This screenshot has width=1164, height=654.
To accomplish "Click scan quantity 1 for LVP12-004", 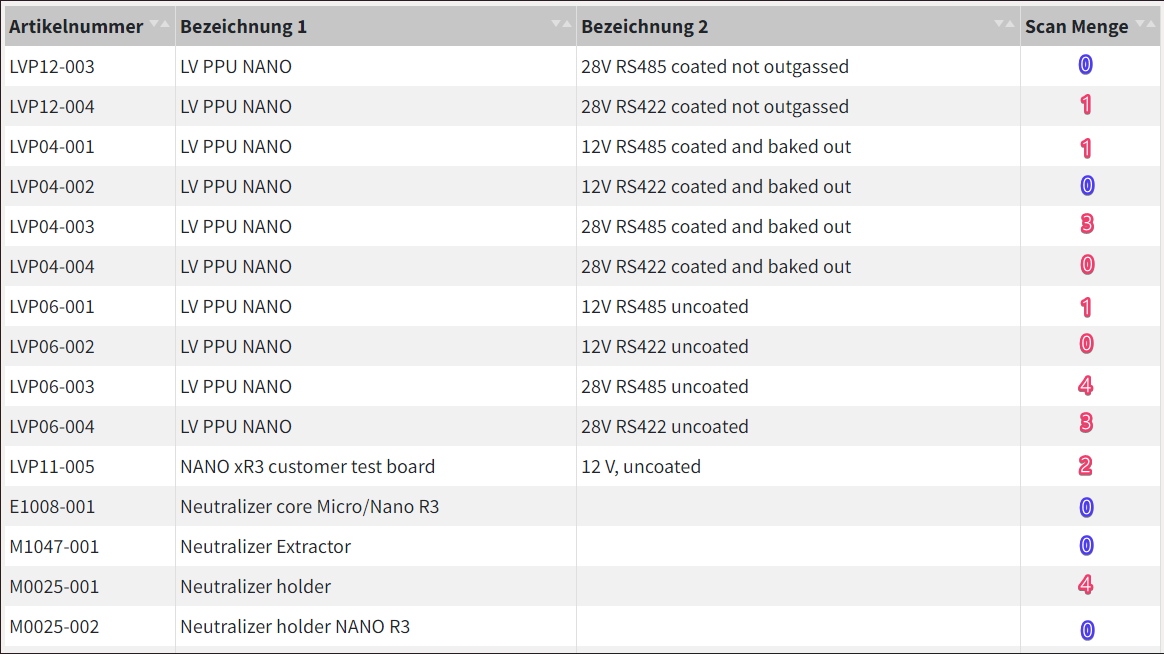I will [x=1085, y=106].
